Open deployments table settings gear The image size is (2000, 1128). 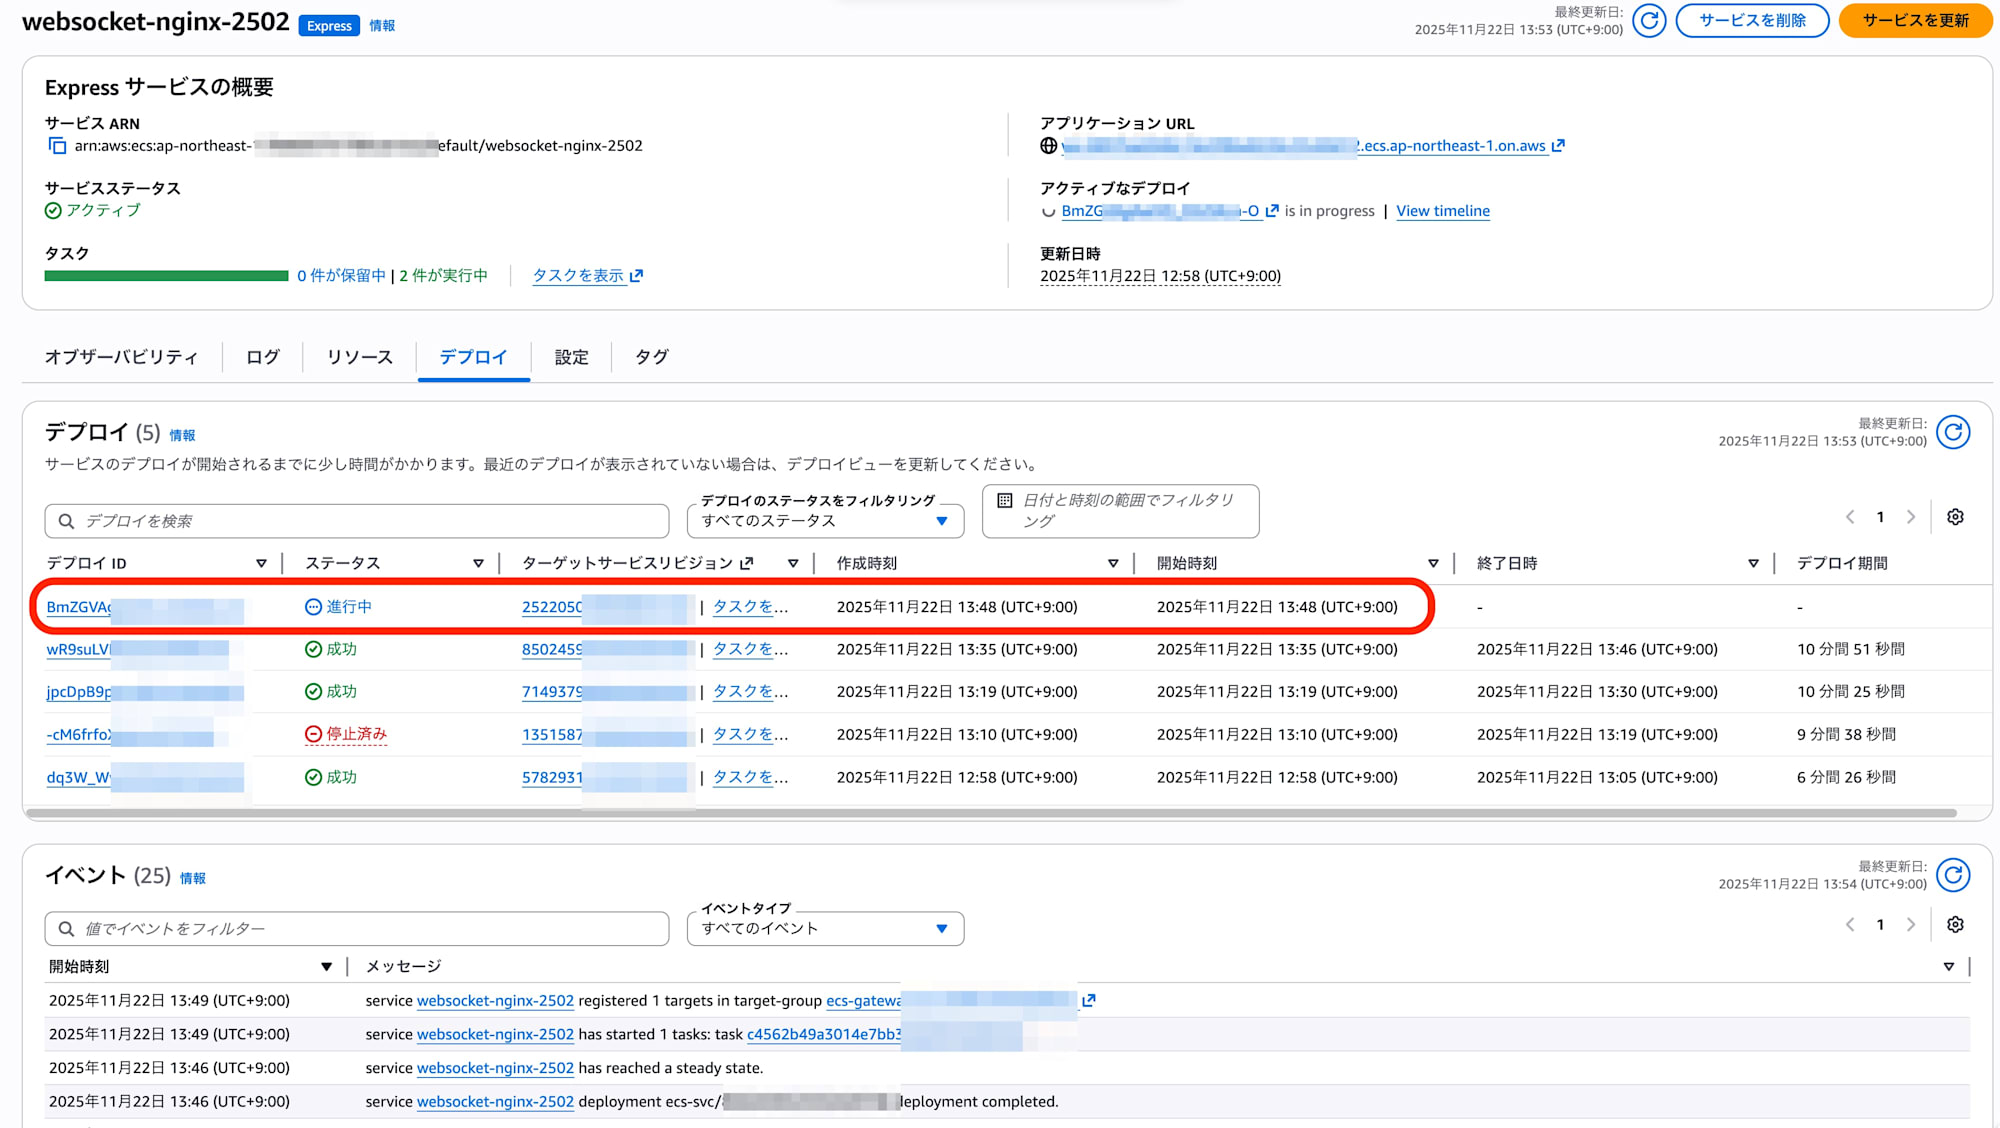tap(1955, 517)
